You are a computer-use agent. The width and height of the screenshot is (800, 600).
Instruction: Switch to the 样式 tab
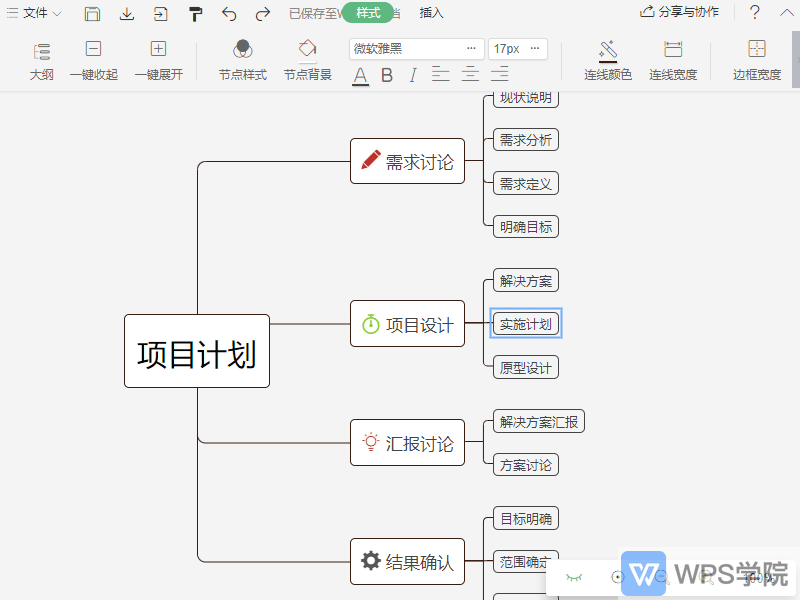point(368,13)
